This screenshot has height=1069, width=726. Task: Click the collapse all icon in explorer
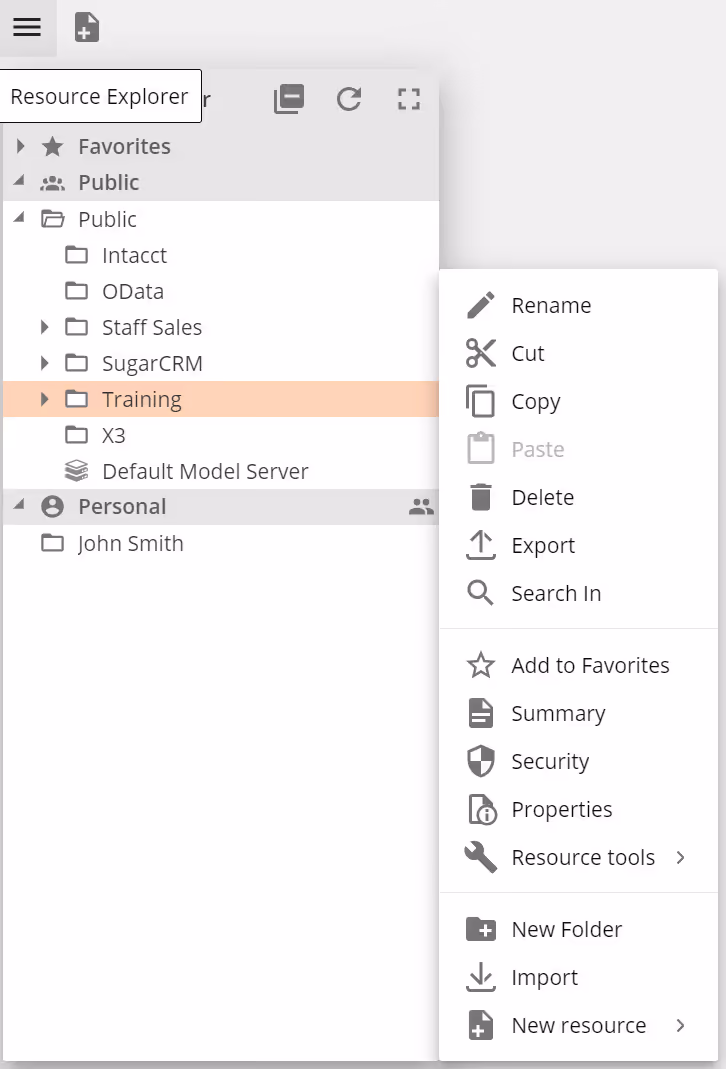click(x=289, y=99)
